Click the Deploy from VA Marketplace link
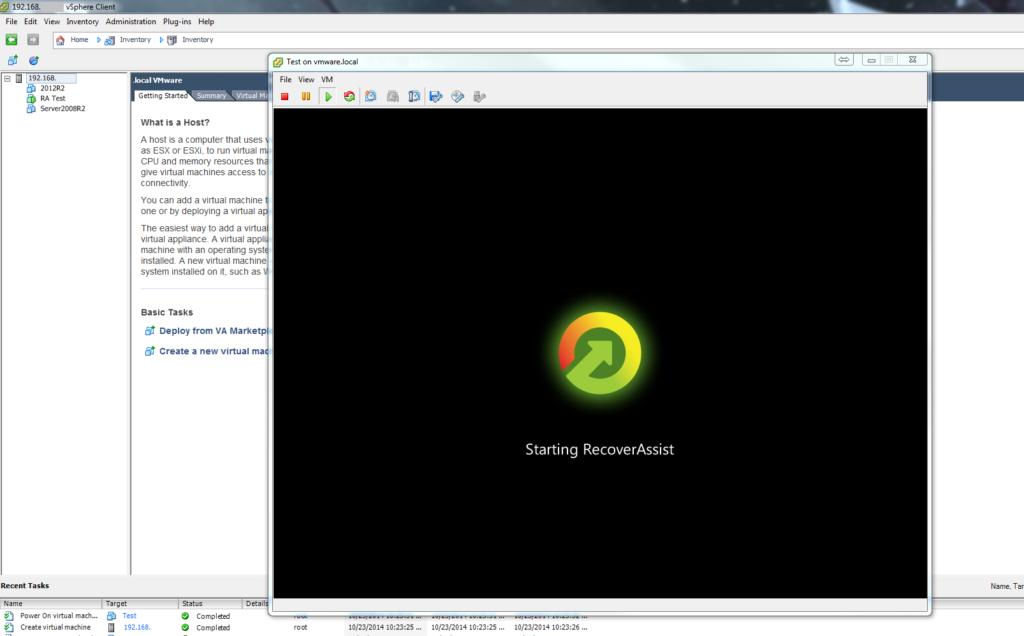1024x636 pixels. coord(216,330)
